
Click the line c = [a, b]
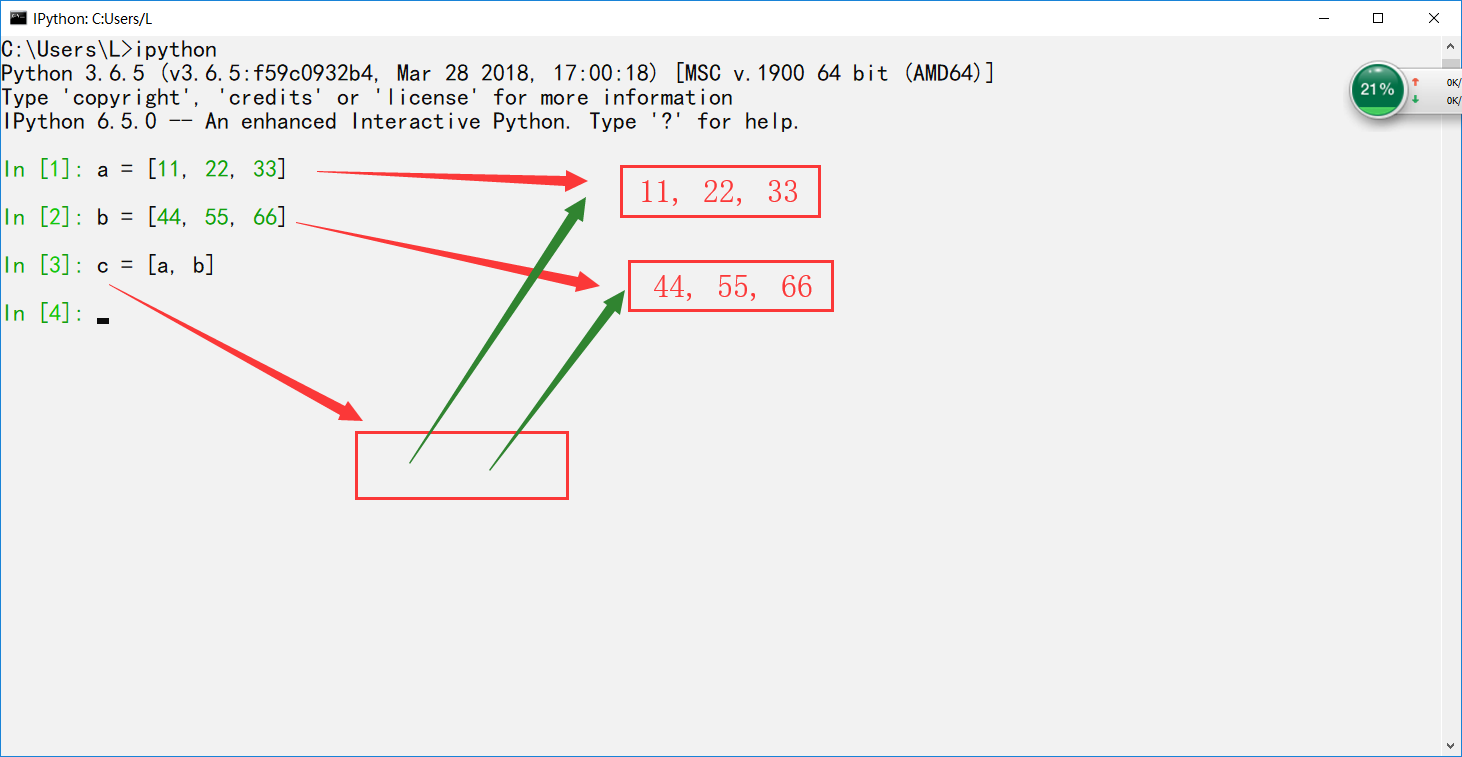coord(155,265)
